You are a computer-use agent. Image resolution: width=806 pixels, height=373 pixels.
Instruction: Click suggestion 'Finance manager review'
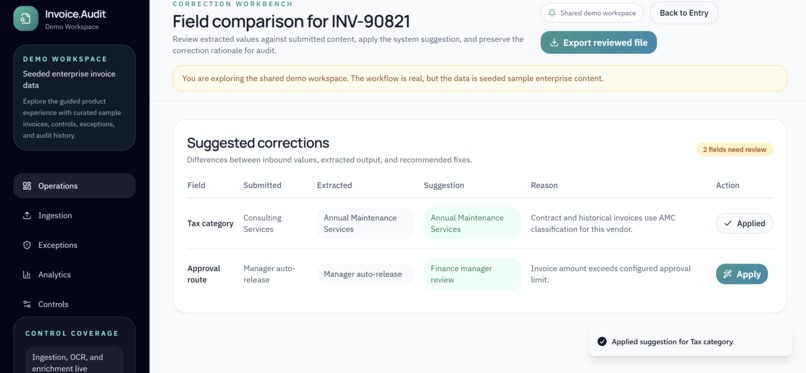472,274
